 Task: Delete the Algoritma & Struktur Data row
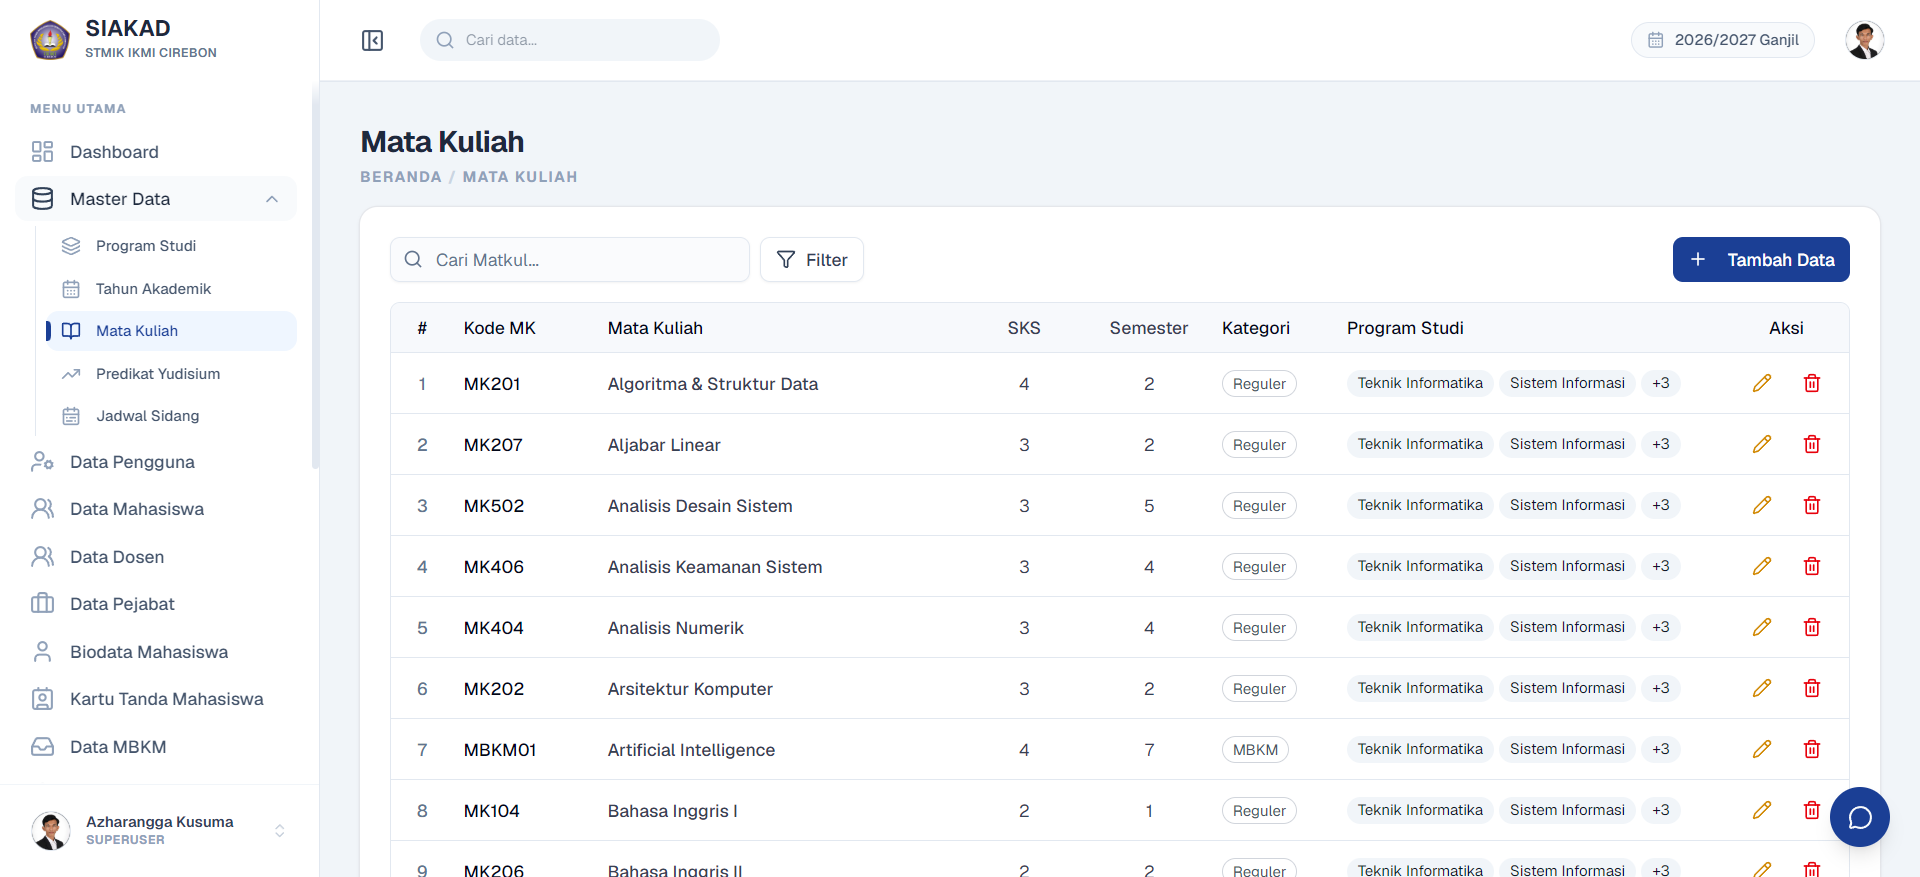tap(1811, 383)
